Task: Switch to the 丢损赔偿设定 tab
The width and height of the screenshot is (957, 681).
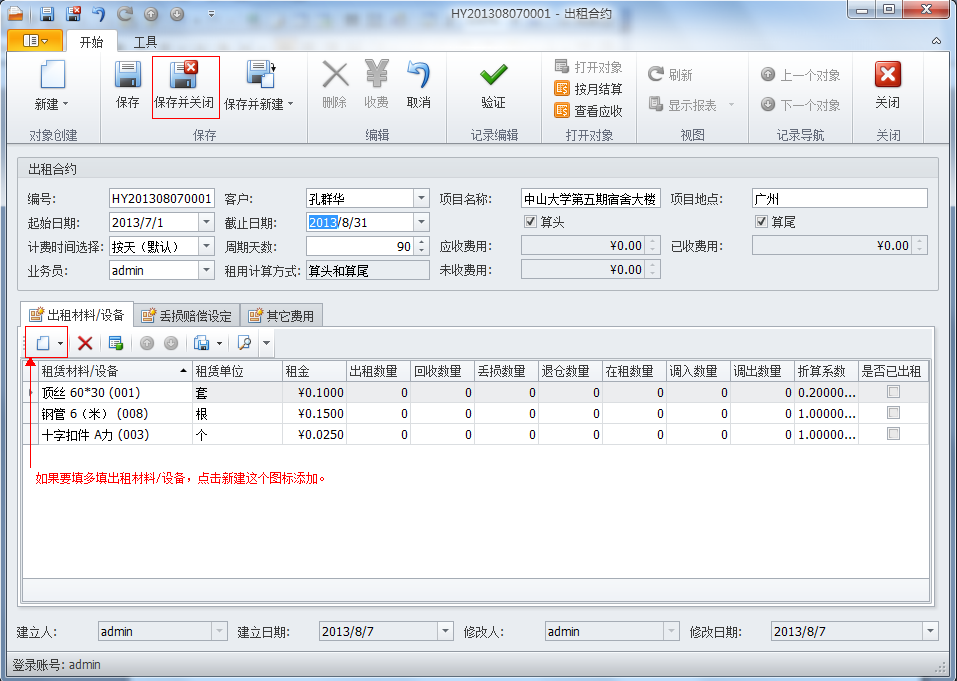Action: (x=187, y=315)
